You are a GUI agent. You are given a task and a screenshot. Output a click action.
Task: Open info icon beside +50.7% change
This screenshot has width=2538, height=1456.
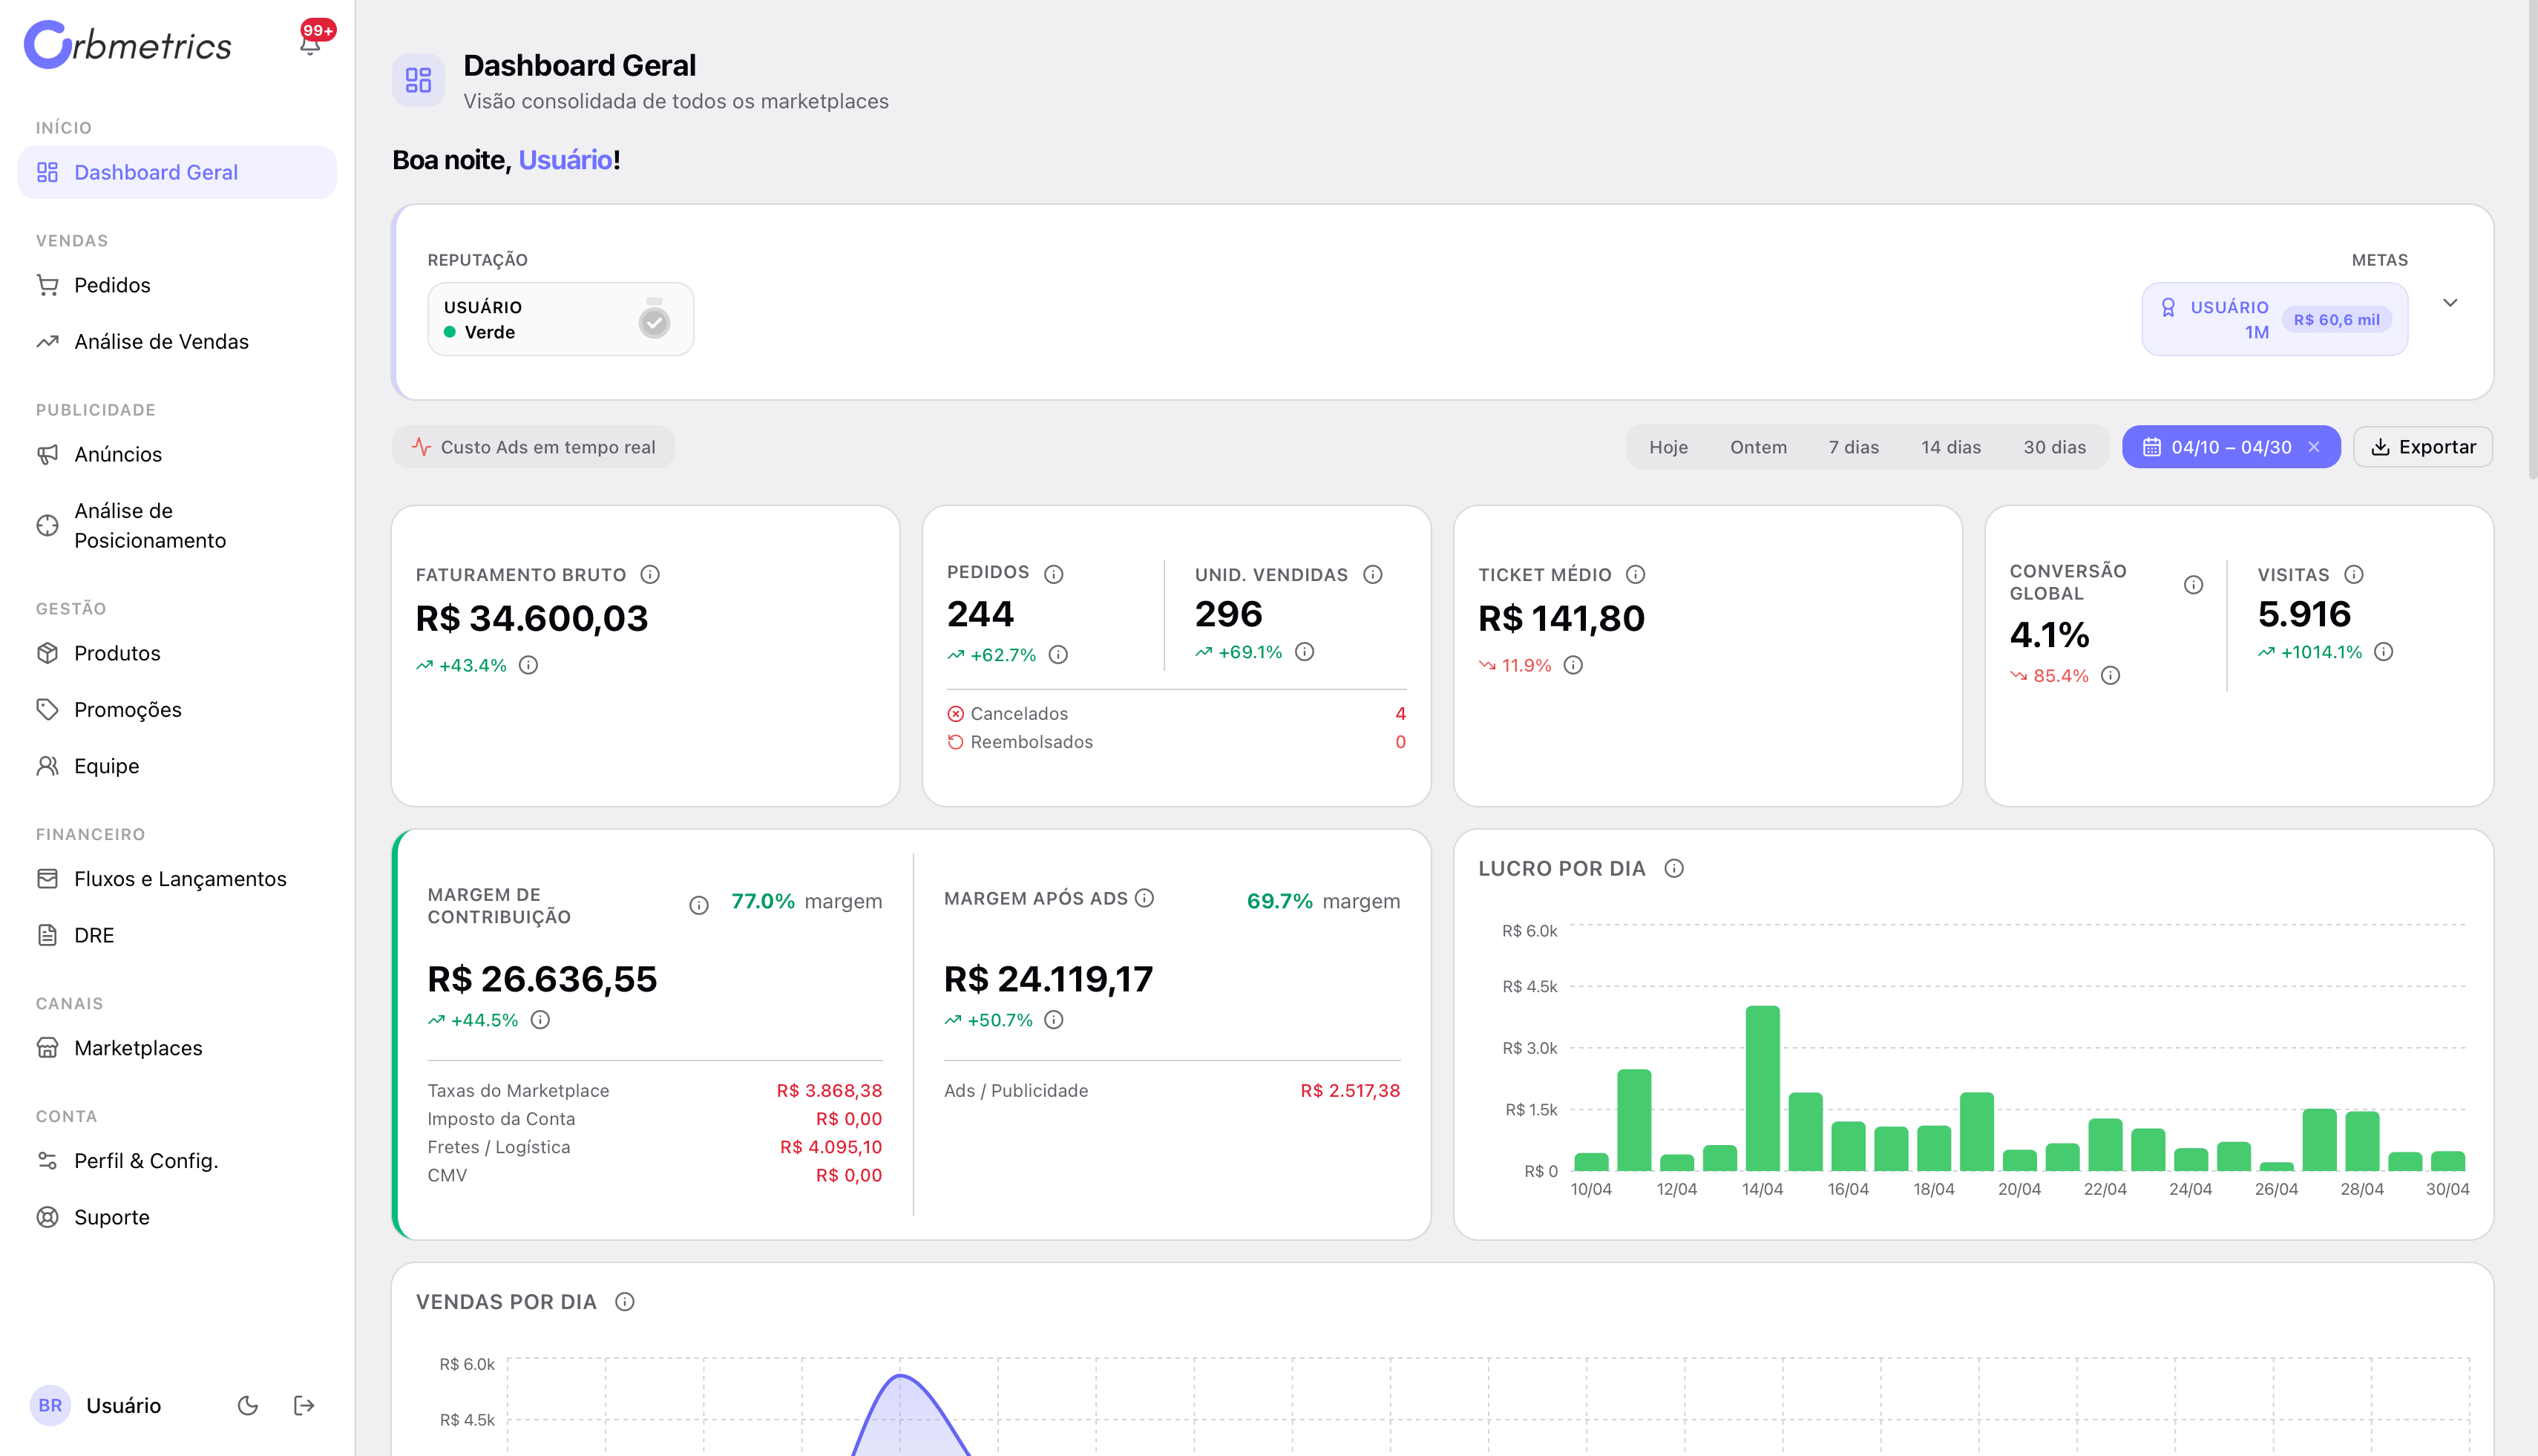point(1054,1019)
